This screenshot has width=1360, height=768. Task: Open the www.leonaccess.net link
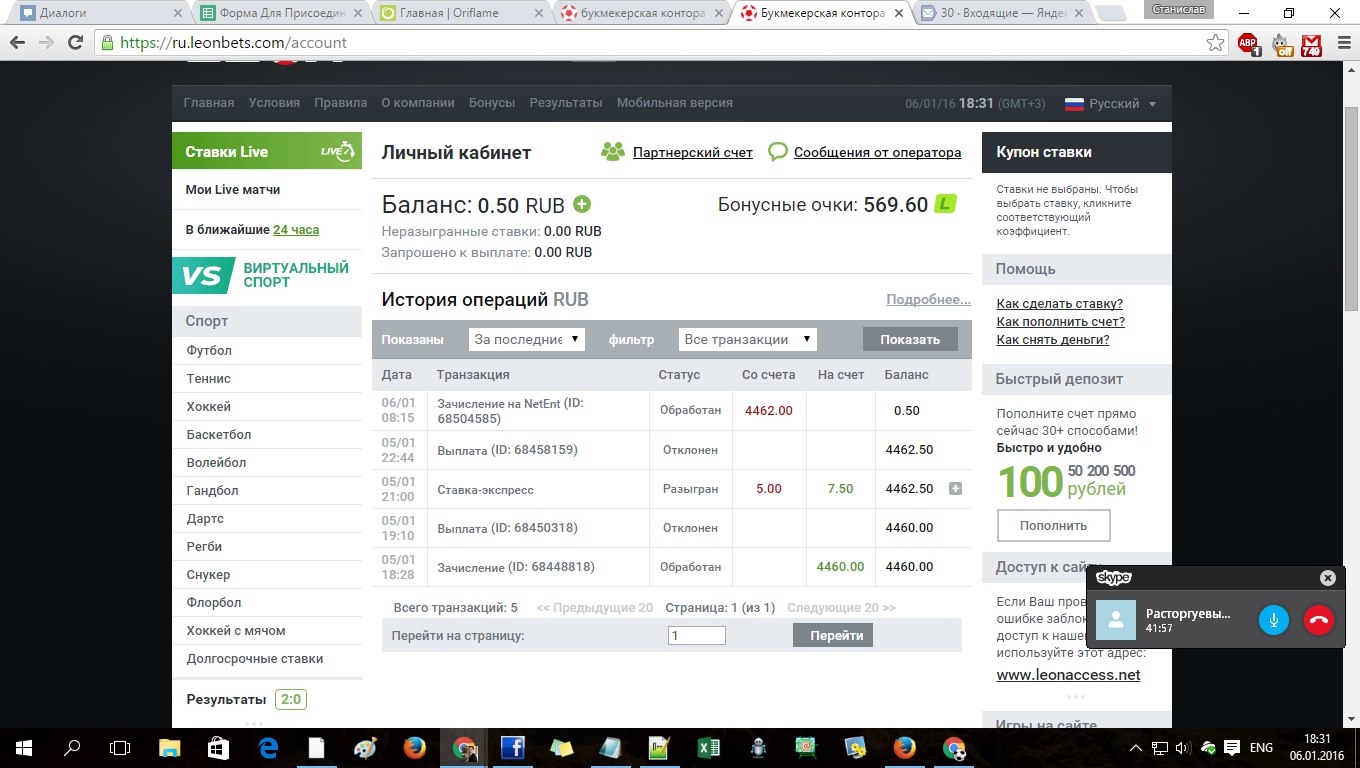click(x=1068, y=675)
